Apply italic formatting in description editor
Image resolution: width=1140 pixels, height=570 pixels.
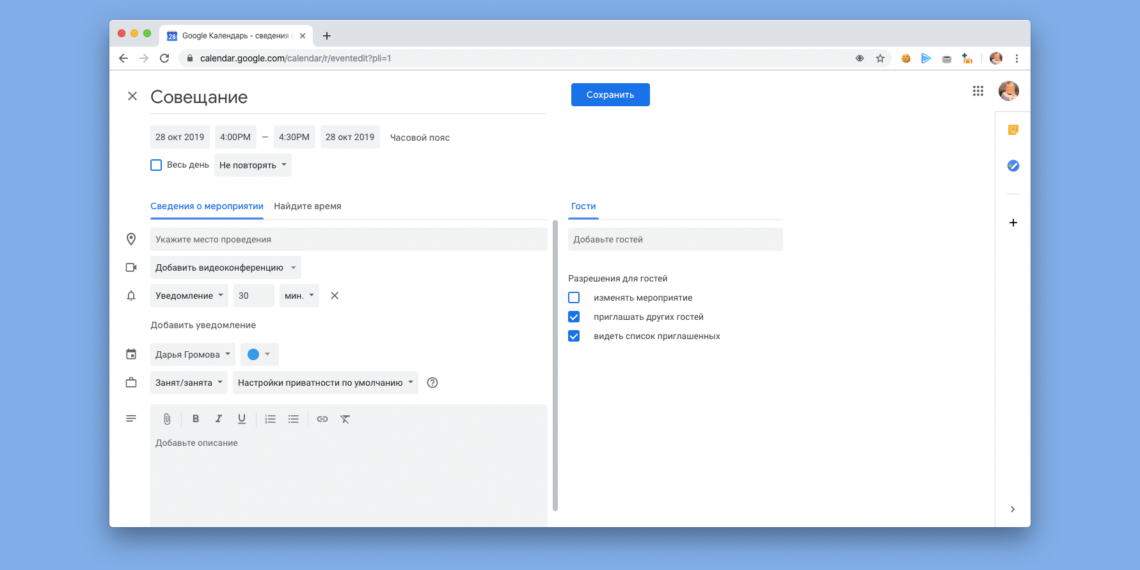(219, 419)
